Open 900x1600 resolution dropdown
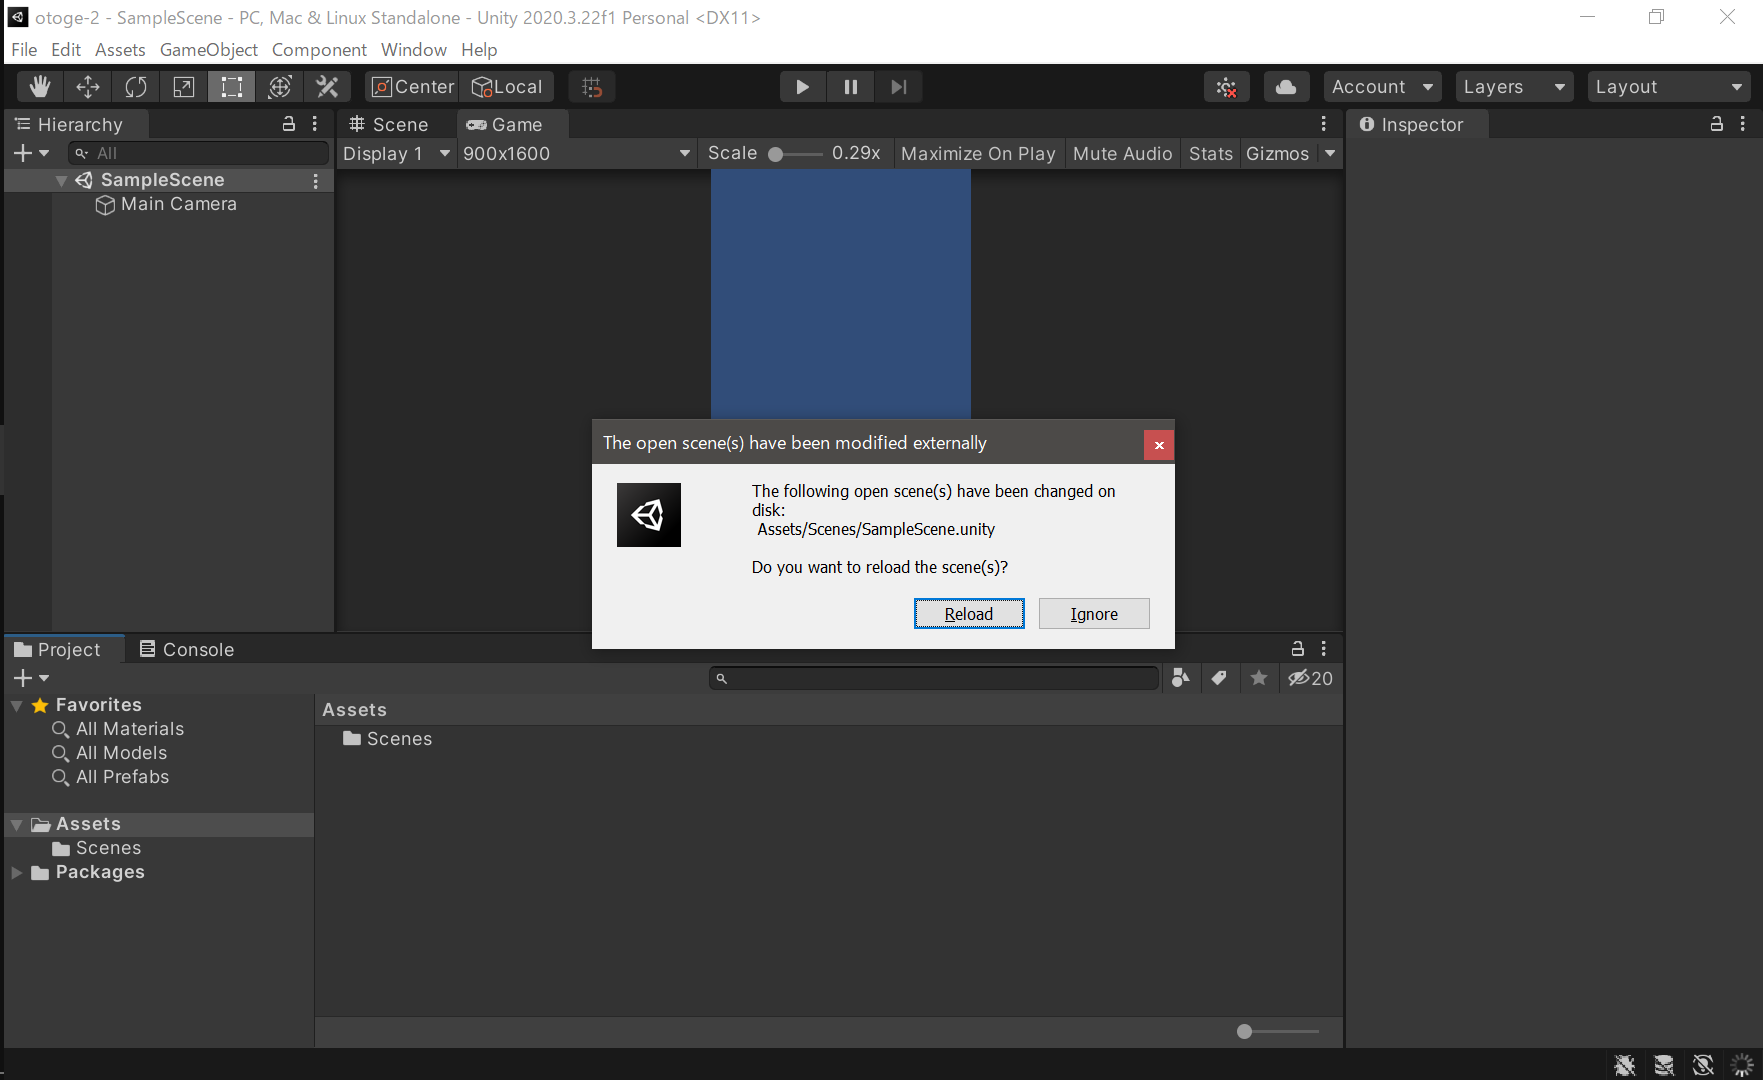This screenshot has height=1080, width=1763. [577, 153]
